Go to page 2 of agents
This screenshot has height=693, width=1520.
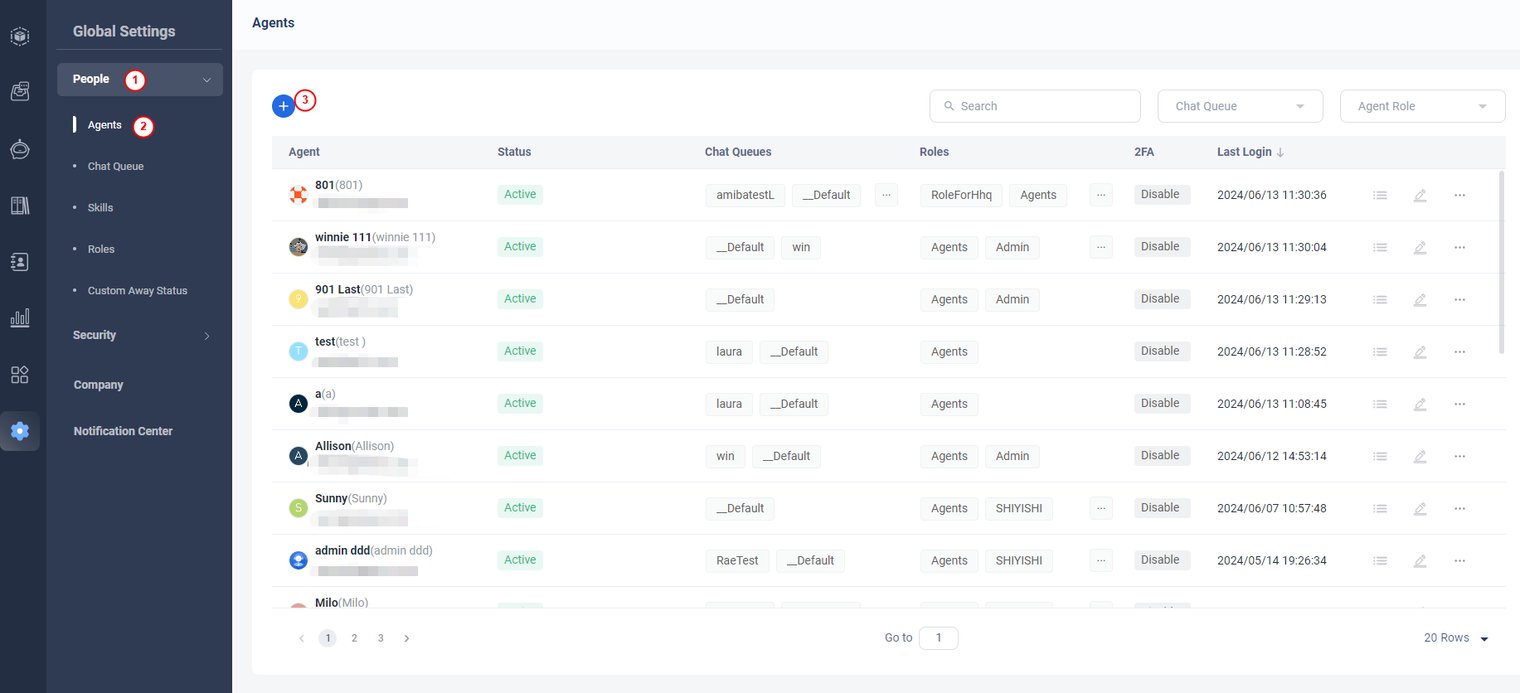tap(354, 638)
